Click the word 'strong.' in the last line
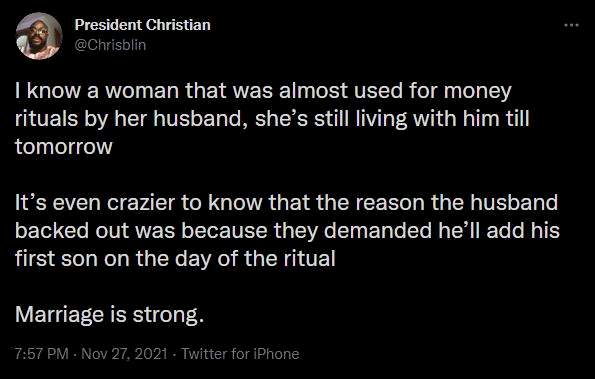The image size is (595, 379). [168, 315]
